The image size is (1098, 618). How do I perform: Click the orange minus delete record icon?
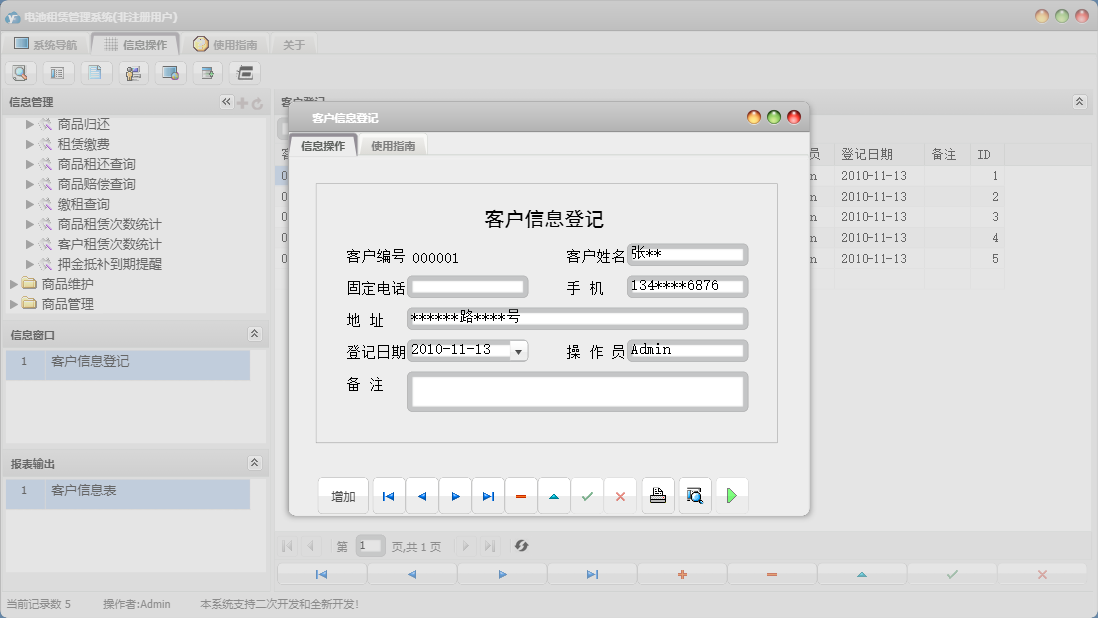[521, 496]
